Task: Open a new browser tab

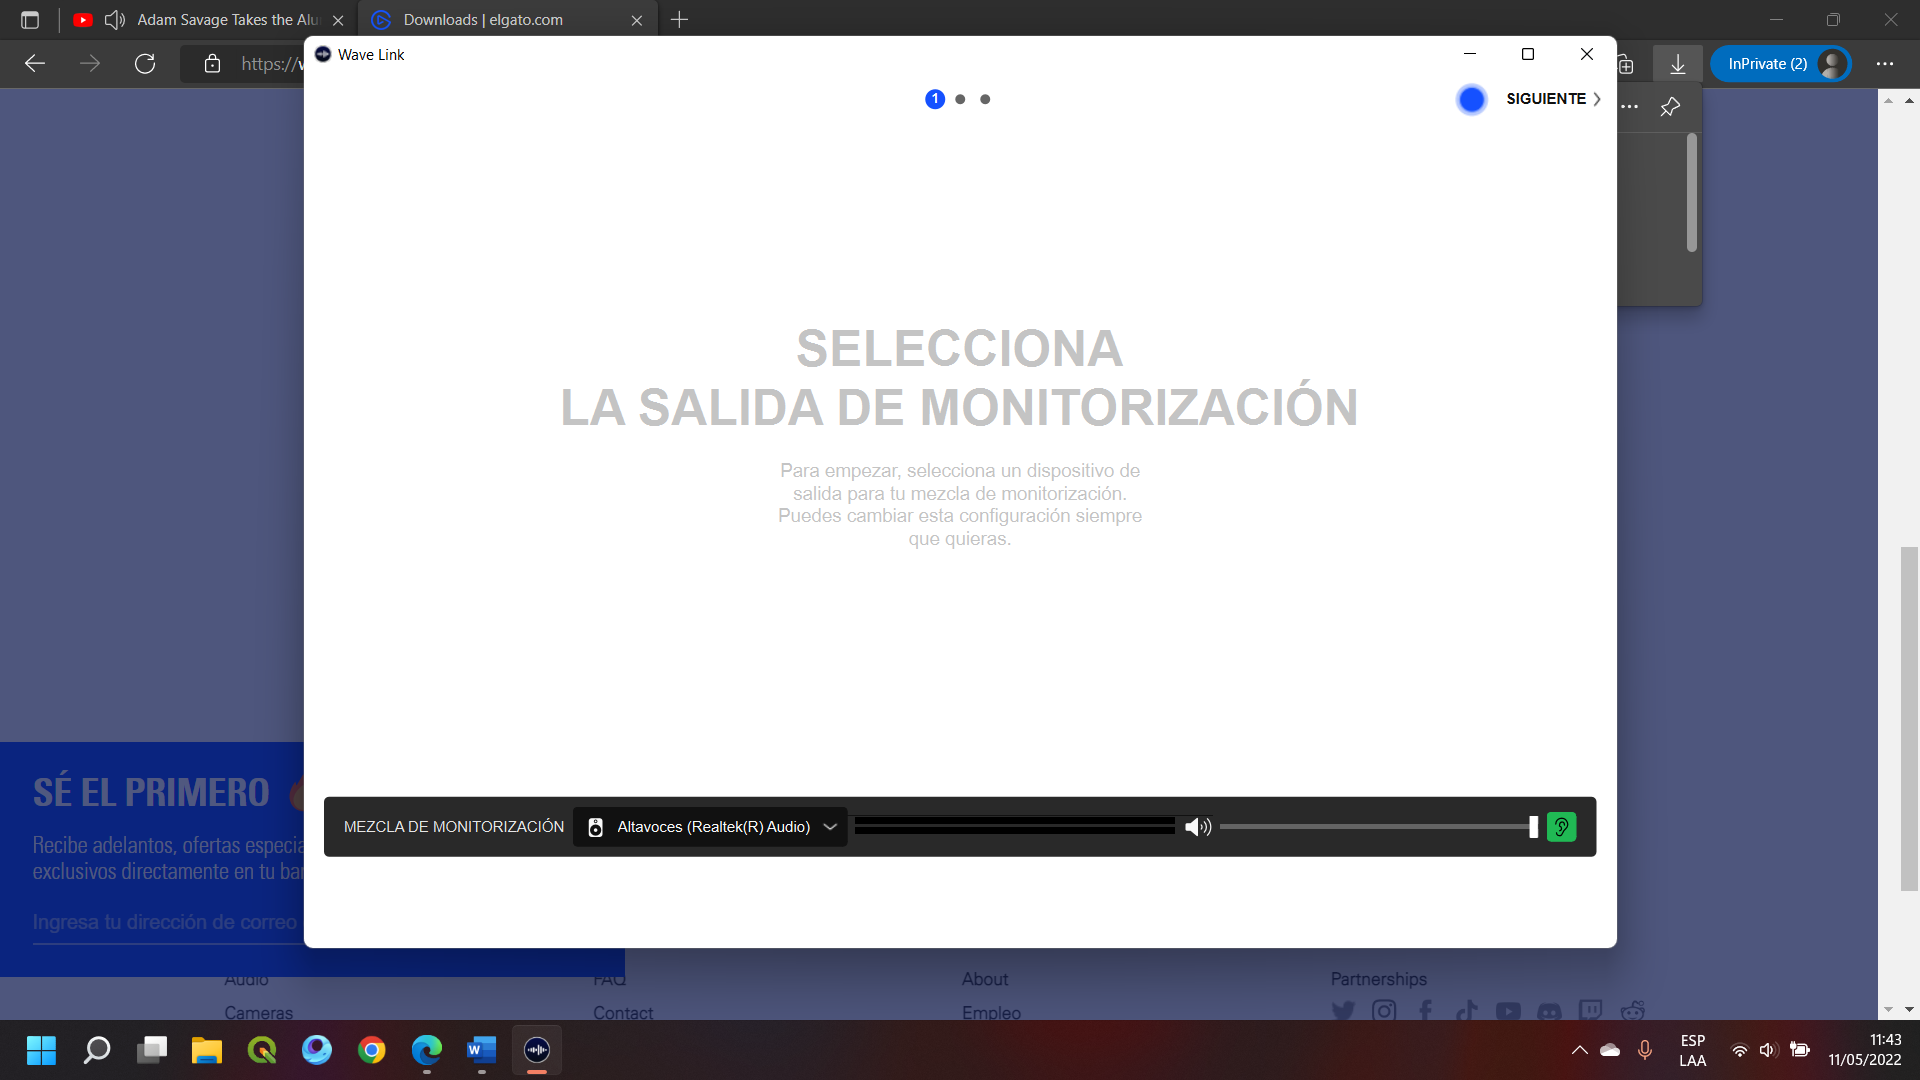Action: coord(679,20)
